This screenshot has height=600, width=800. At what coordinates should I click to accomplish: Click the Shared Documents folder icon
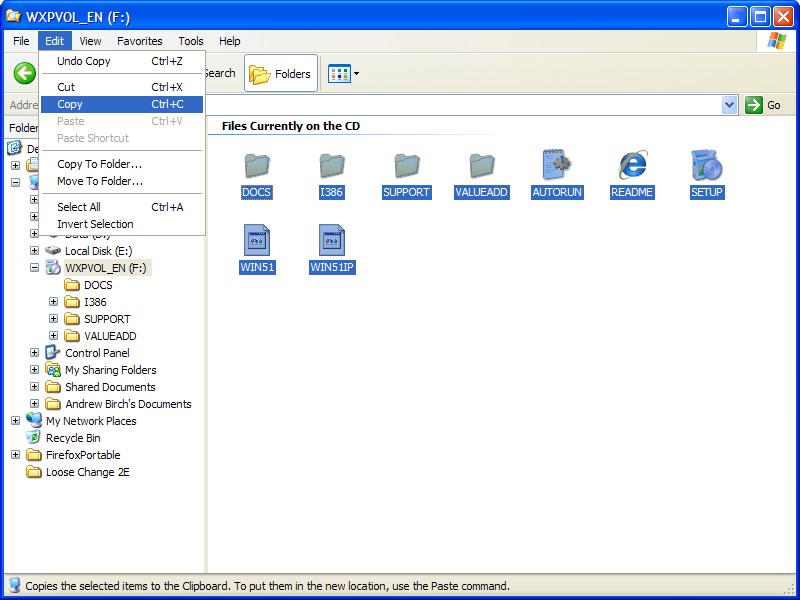(x=53, y=387)
